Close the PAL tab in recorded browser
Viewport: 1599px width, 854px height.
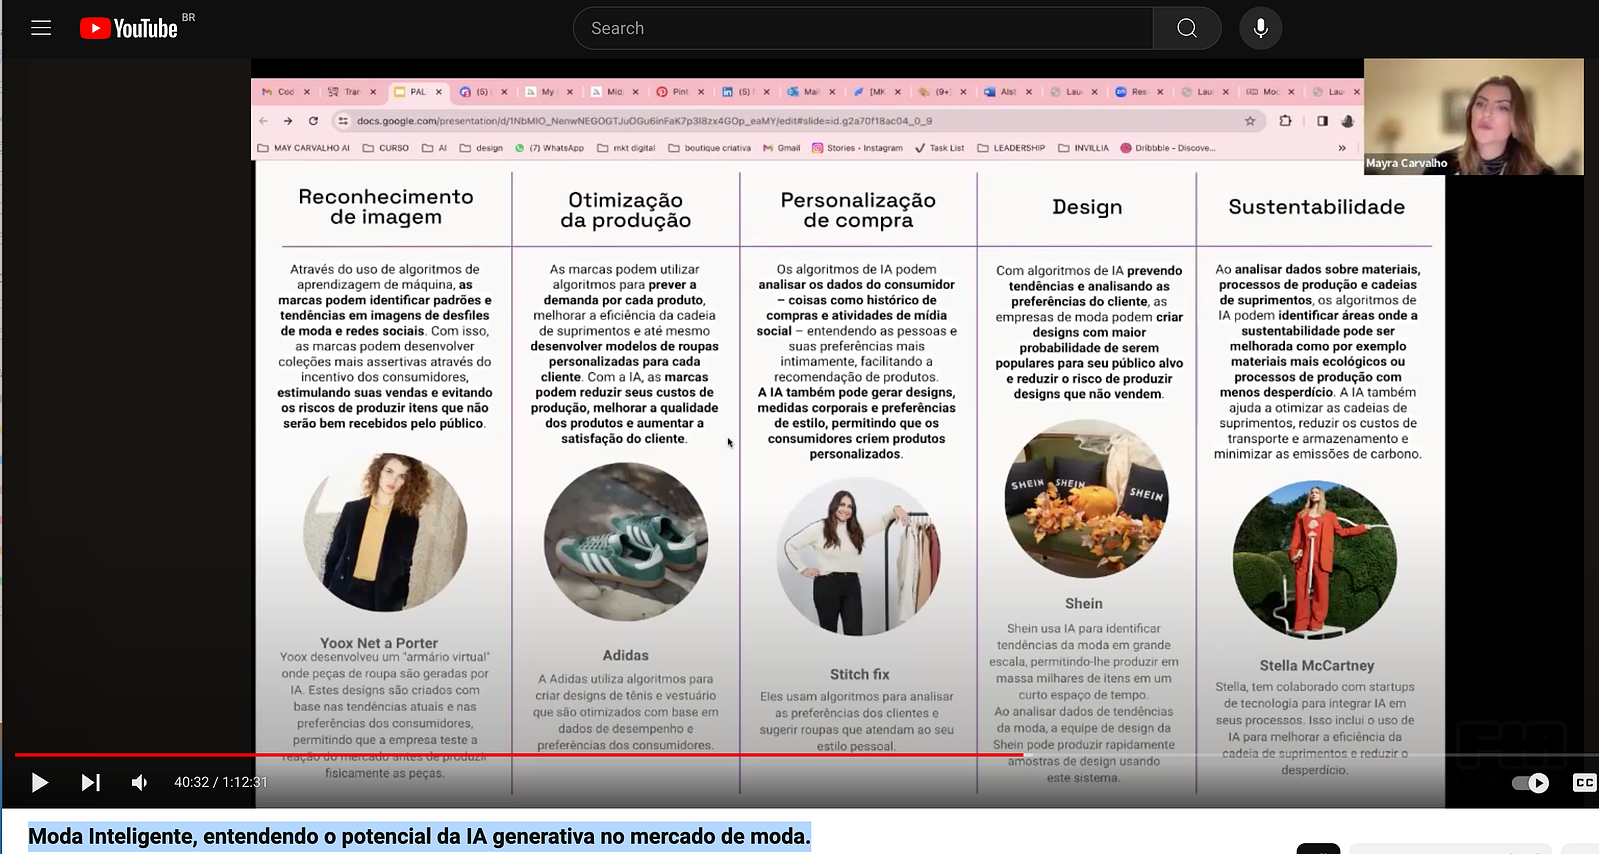(438, 91)
